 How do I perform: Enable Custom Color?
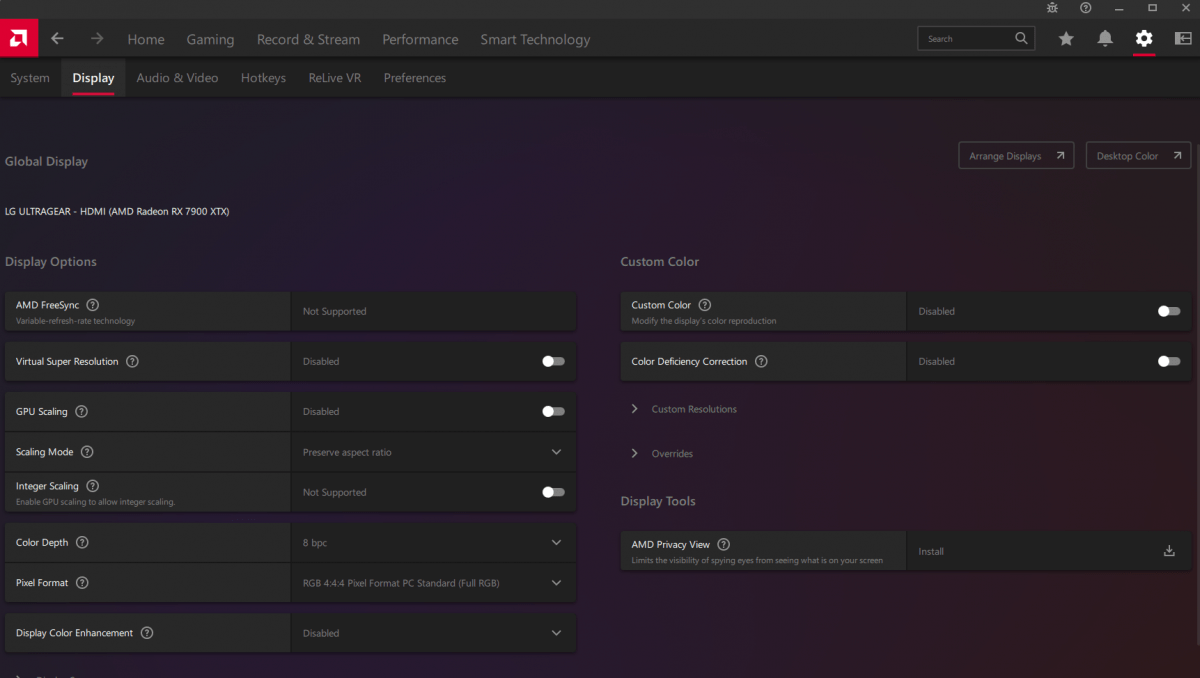pyautogui.click(x=1167, y=311)
